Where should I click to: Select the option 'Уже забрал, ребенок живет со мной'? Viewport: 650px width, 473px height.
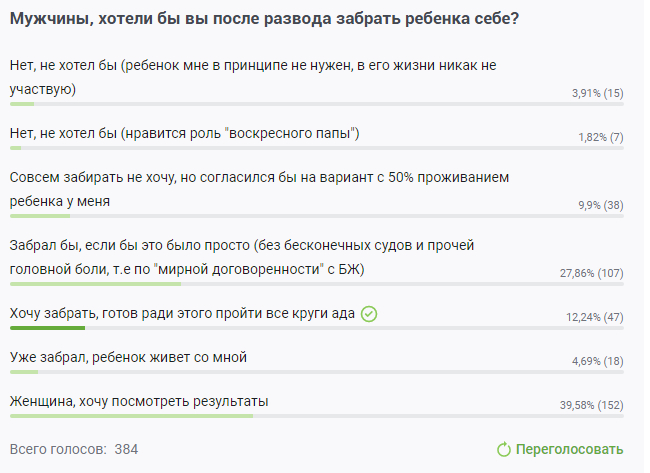(x=128, y=356)
